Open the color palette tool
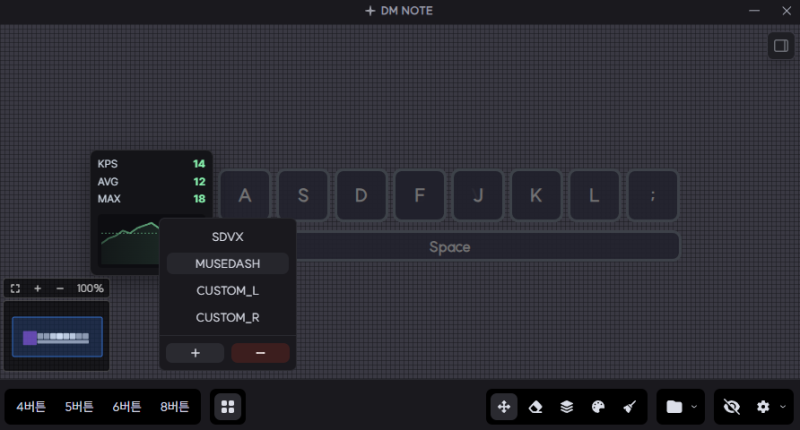Screen dimensions: 800x430 (x=598, y=407)
